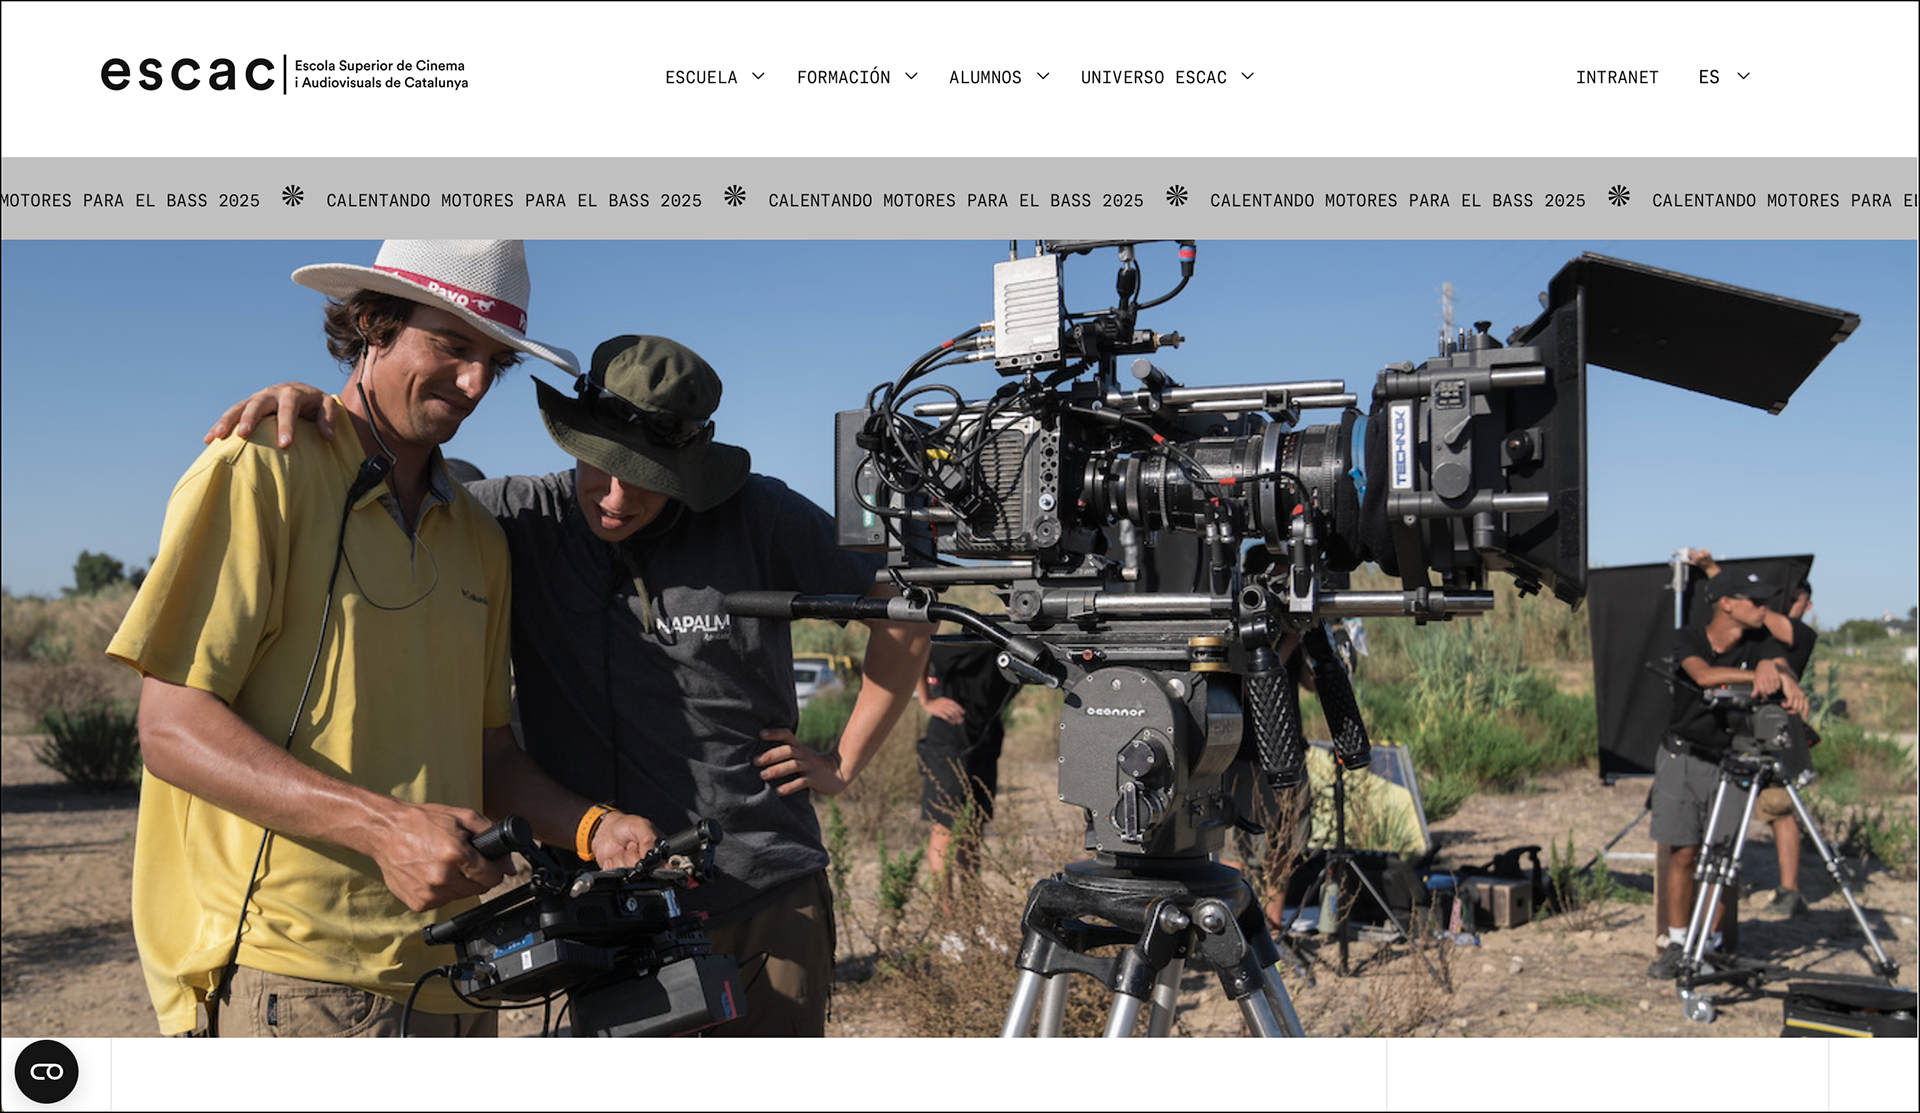Open language selector chevron beside ES
The image size is (1920, 1113).
click(1744, 76)
